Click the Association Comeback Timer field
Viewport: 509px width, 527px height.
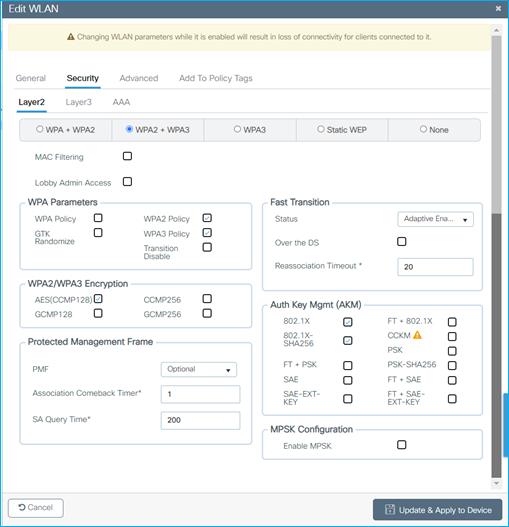[x=200, y=394]
